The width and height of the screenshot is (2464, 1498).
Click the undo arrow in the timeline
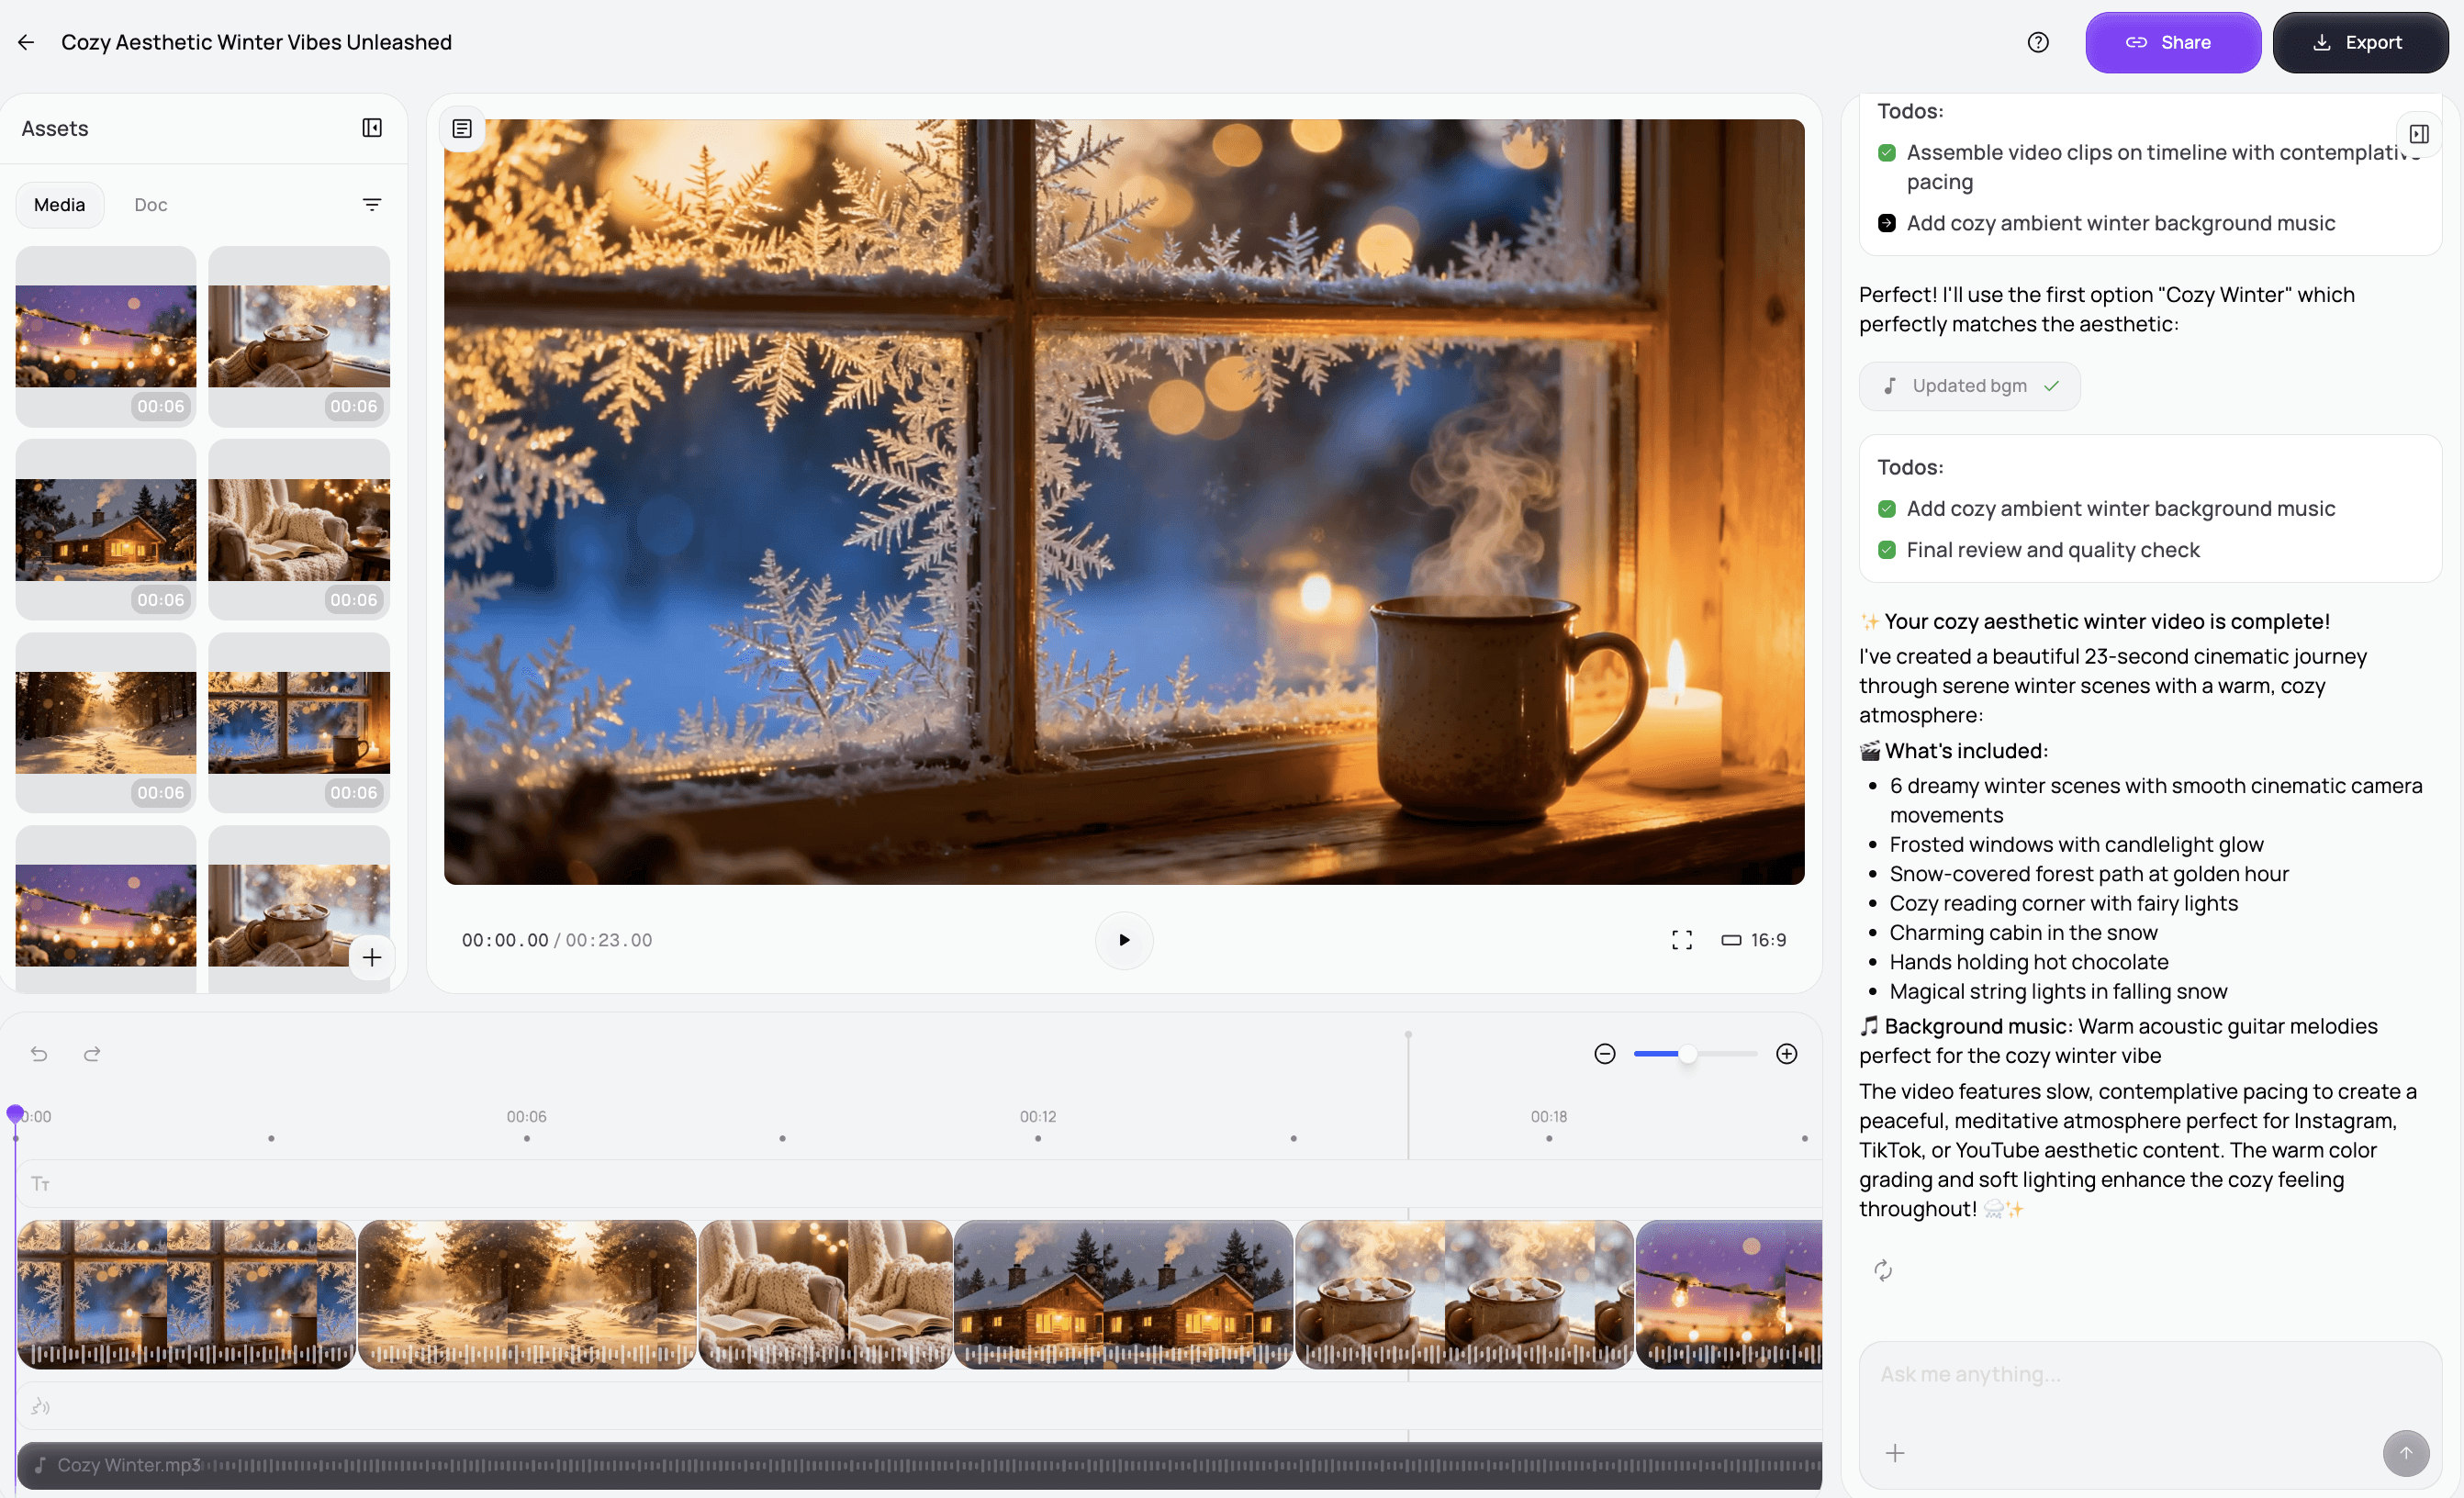click(39, 1054)
